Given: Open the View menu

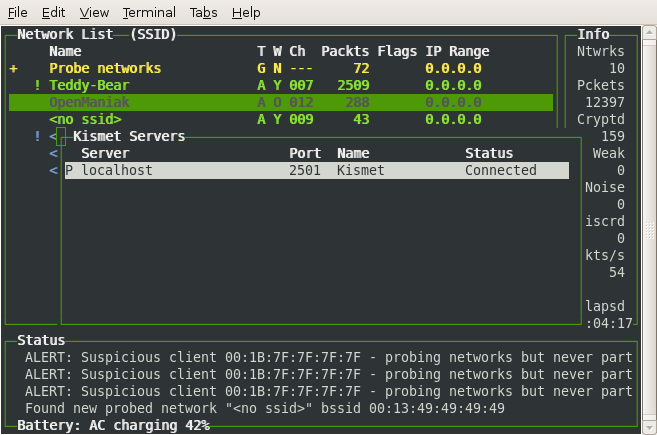Looking at the screenshot, I should point(94,13).
